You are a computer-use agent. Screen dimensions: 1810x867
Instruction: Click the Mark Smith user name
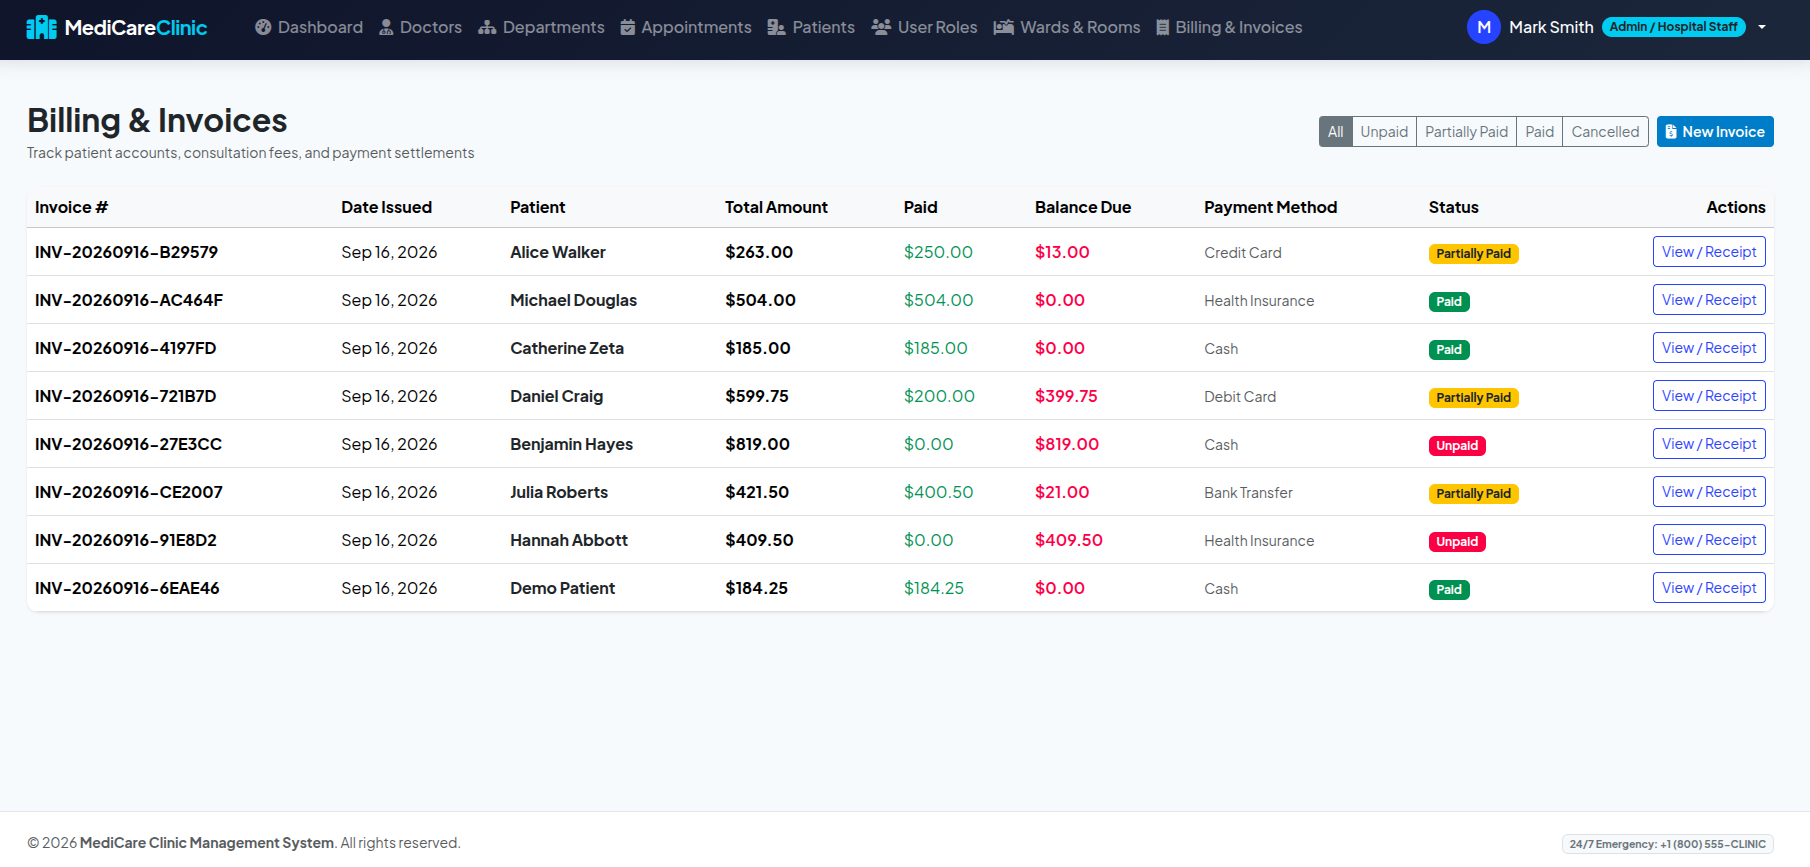click(x=1551, y=27)
